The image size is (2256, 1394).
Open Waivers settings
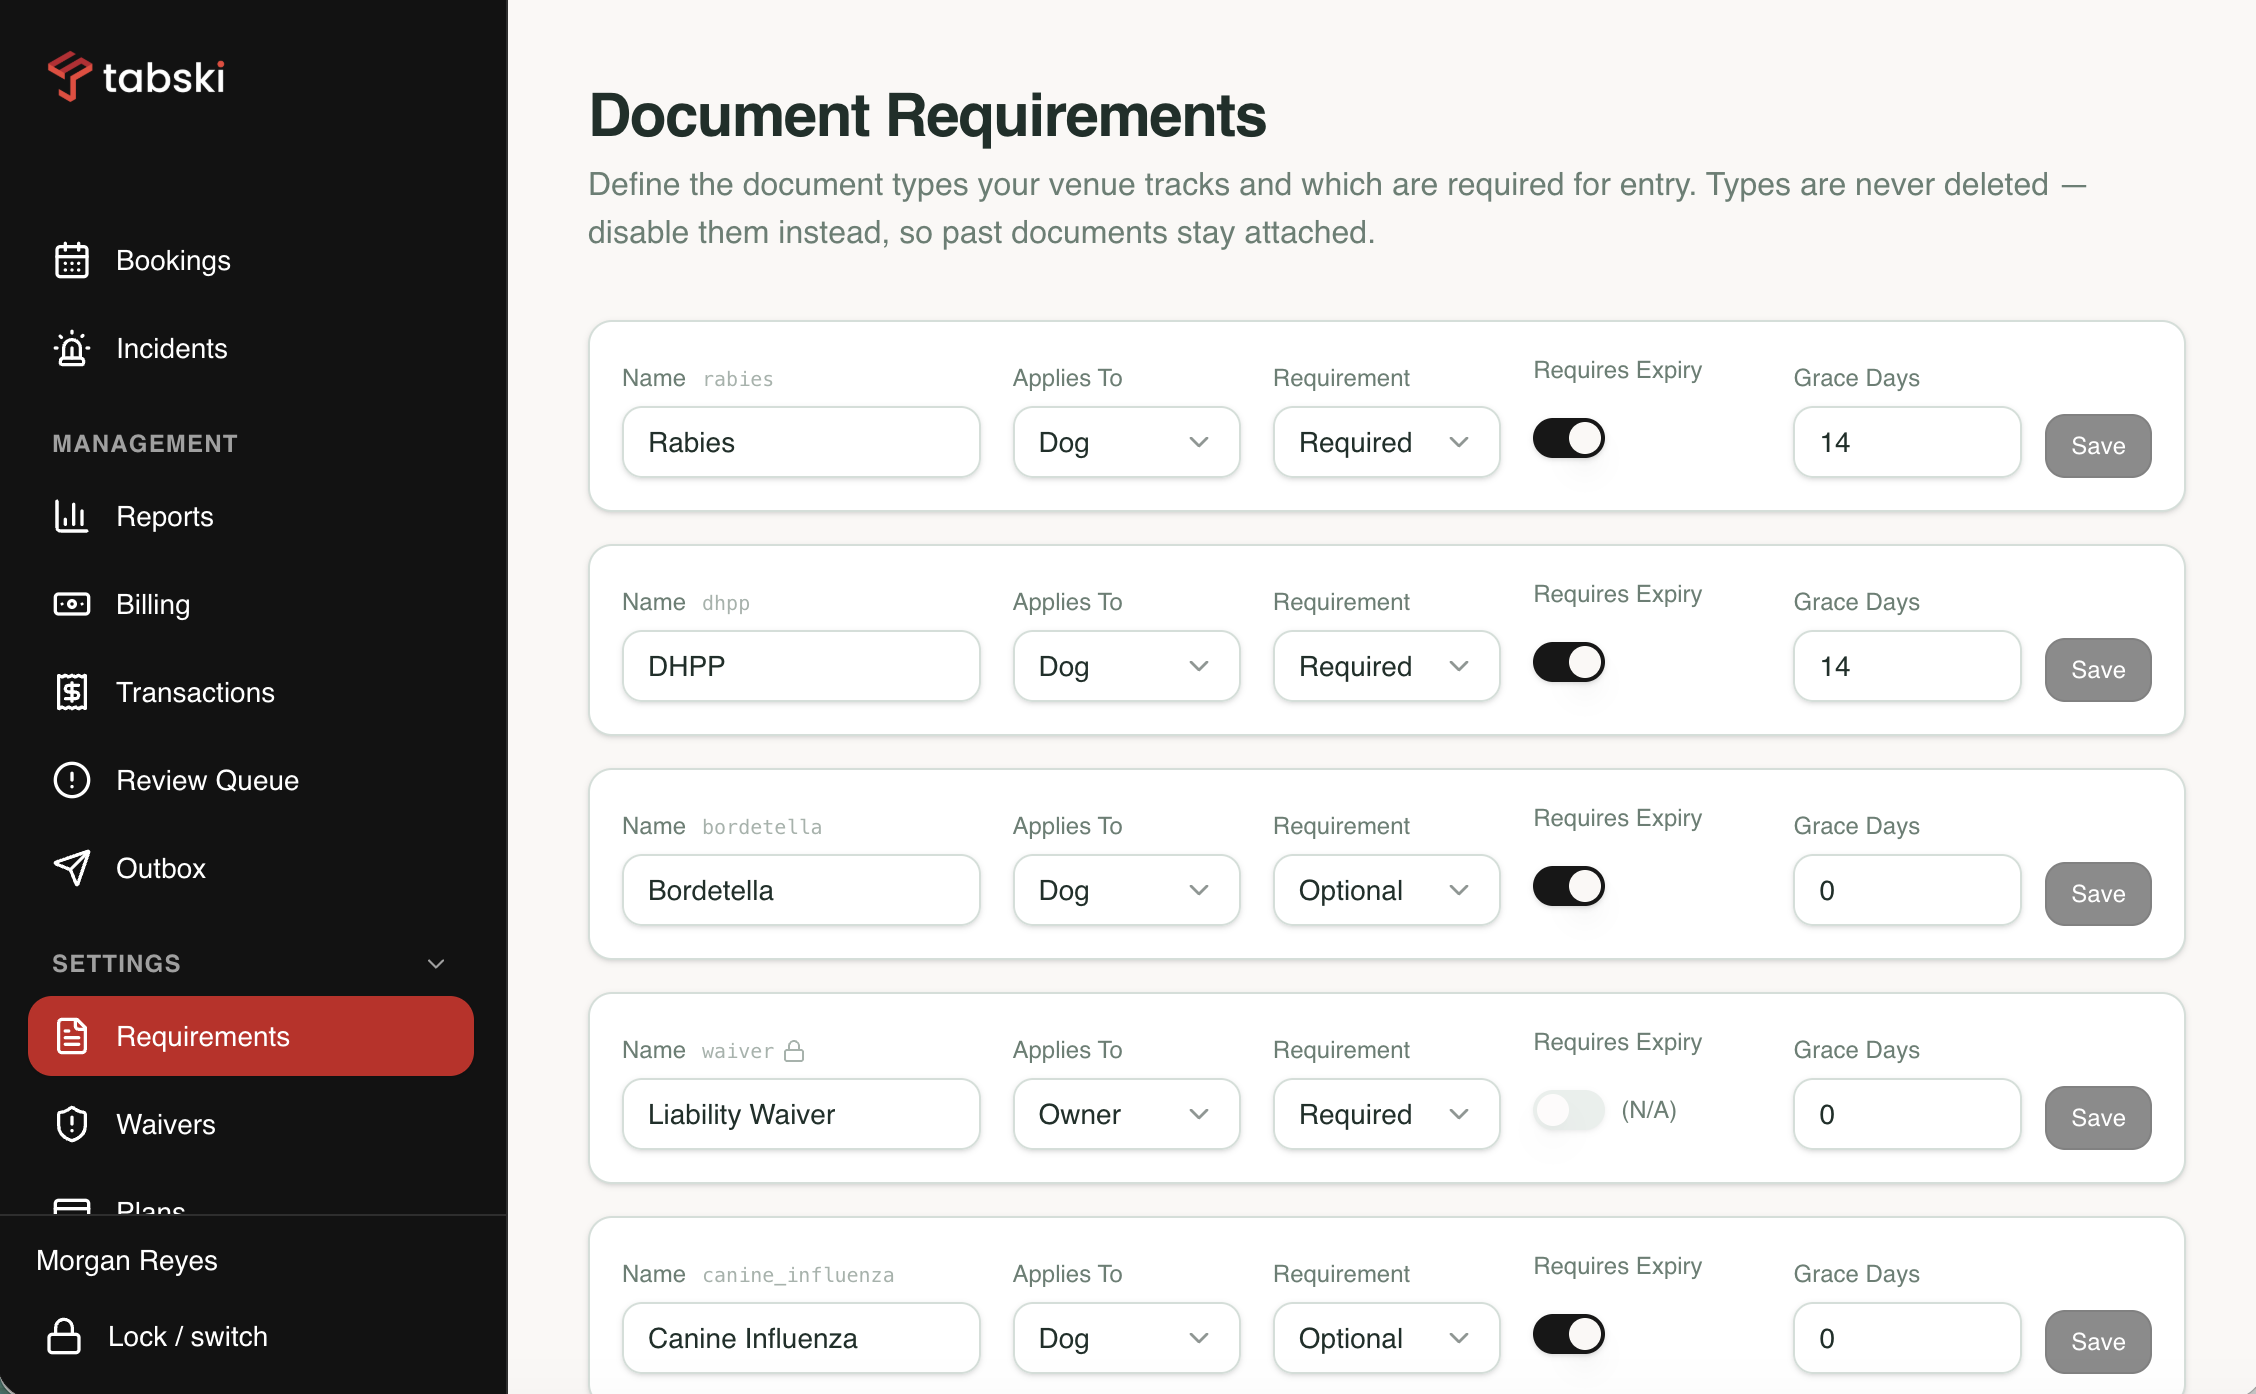(x=251, y=1124)
